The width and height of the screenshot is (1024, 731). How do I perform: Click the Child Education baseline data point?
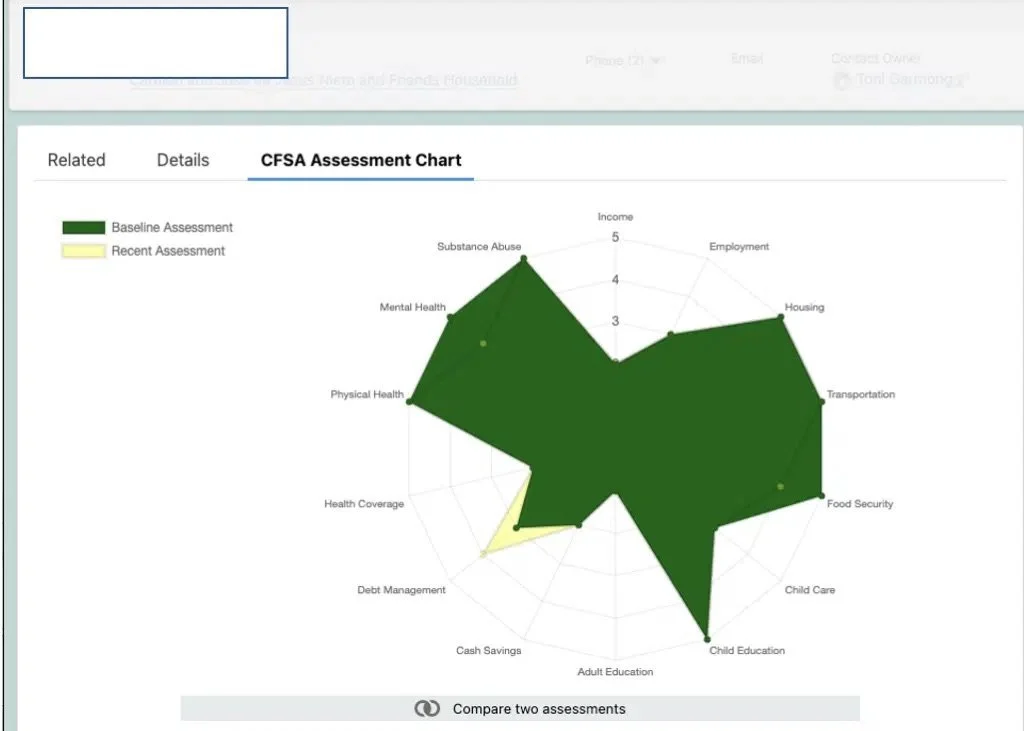click(707, 639)
